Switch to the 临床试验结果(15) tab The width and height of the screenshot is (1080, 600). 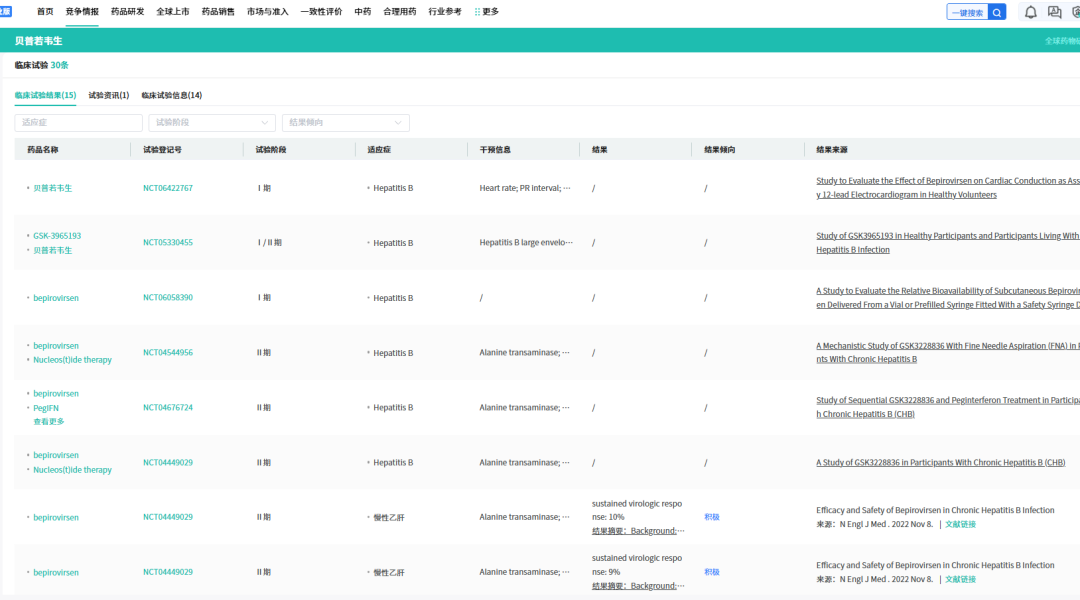pyautogui.click(x=45, y=95)
